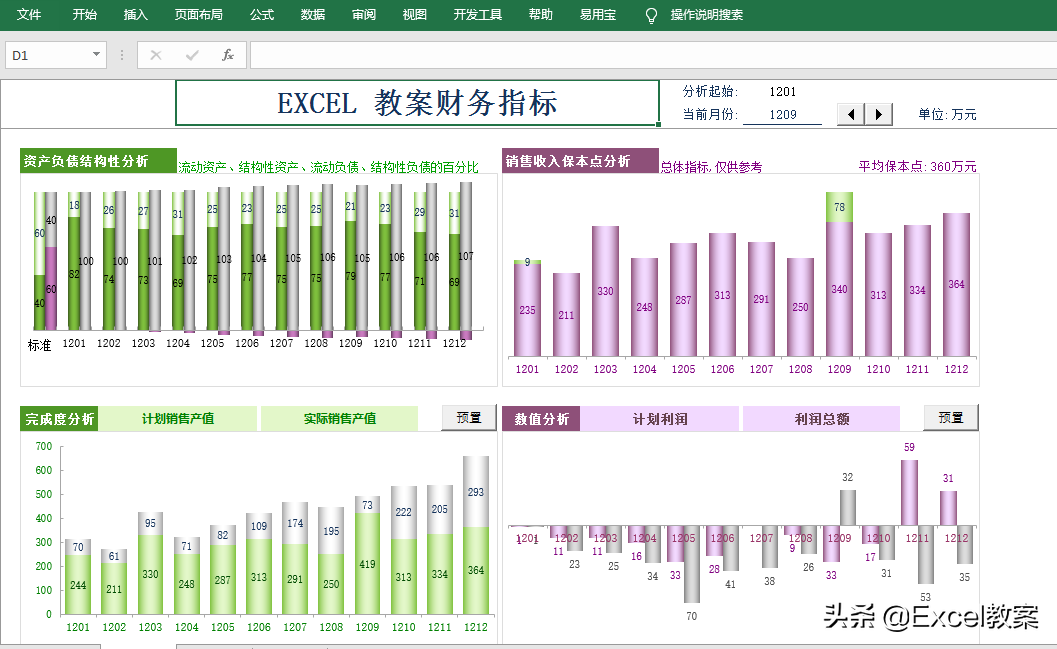Click the 1205 gray bar labeled 70

click(692, 564)
